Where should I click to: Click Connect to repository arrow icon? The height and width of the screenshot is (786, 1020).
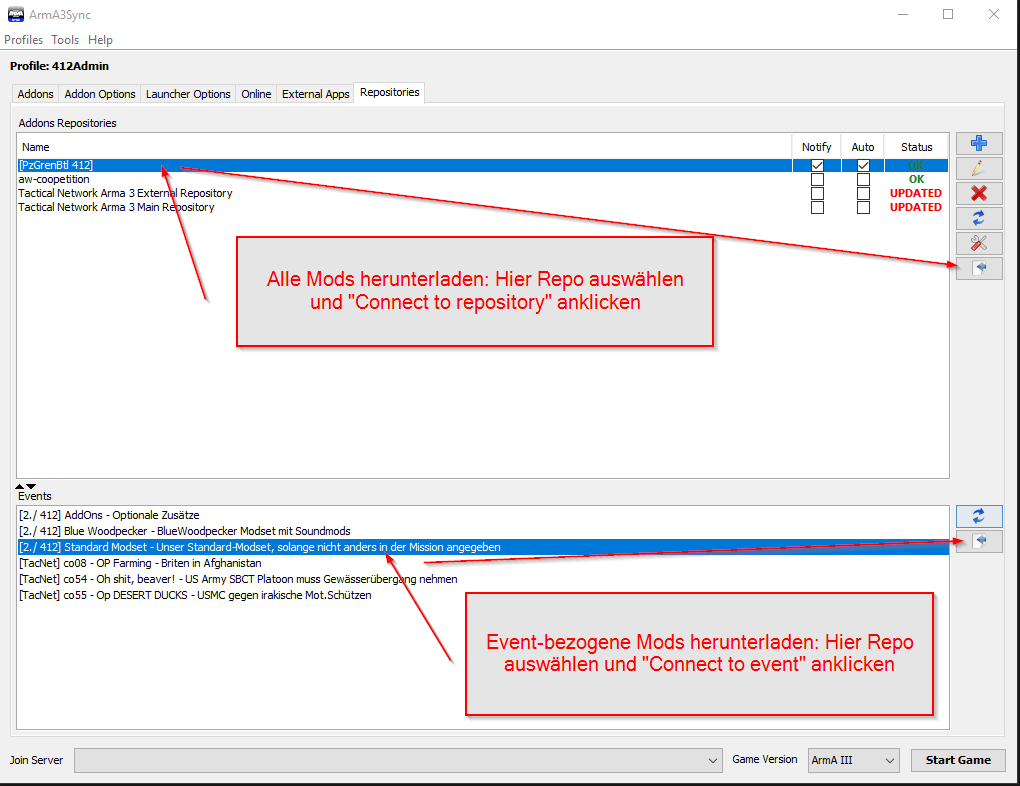(x=980, y=268)
